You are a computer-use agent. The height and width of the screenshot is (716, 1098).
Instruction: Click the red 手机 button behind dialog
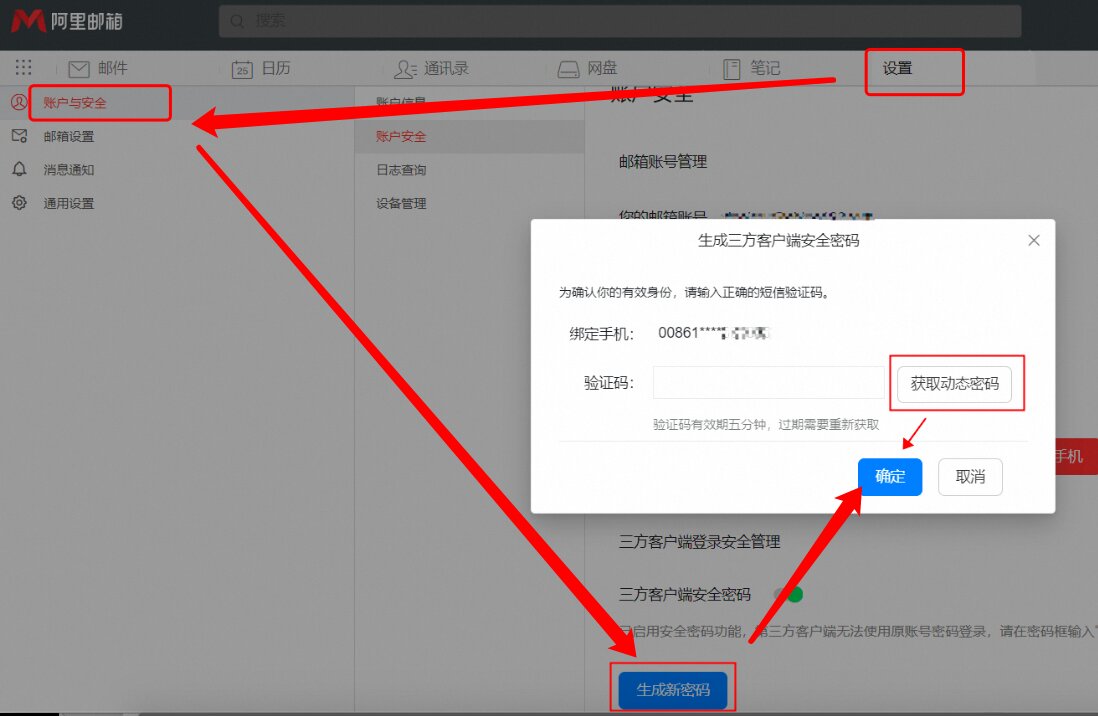point(1076,457)
